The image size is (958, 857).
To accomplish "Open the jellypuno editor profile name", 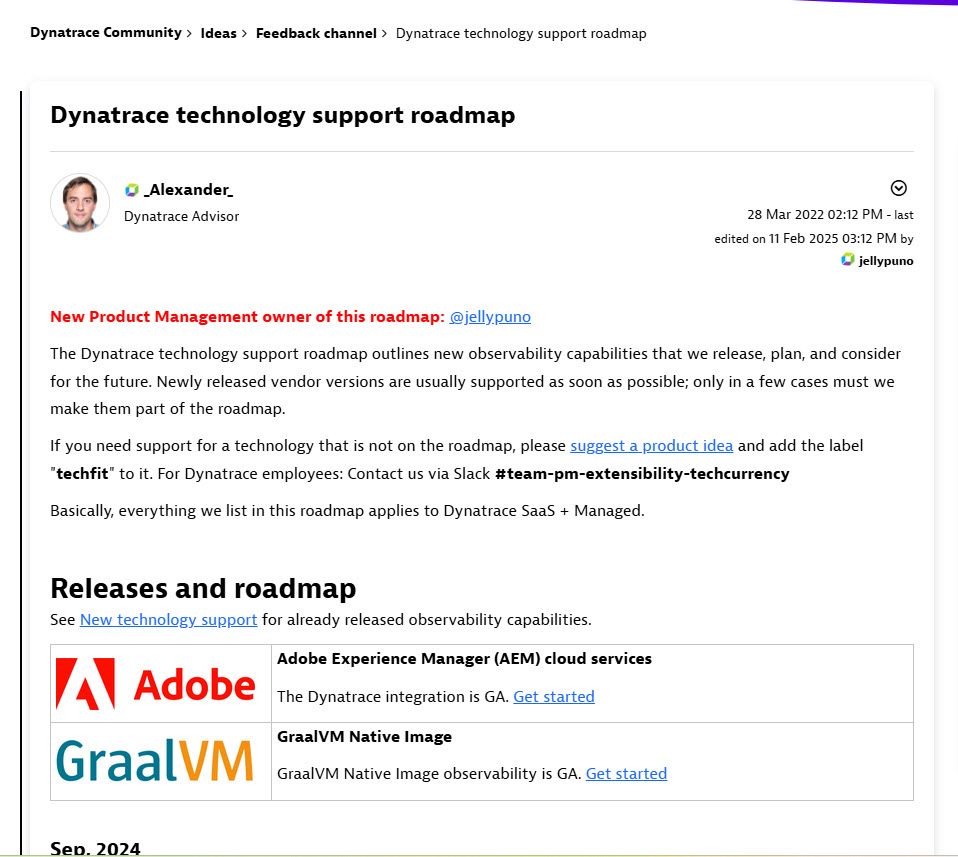I will (885, 261).
